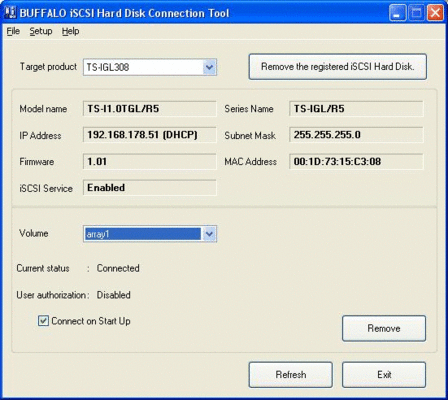Viewport: 448px width, 400px height.
Task: Click the MAC Address field 00:1D:73:15:C3:08
Action: tap(356, 162)
